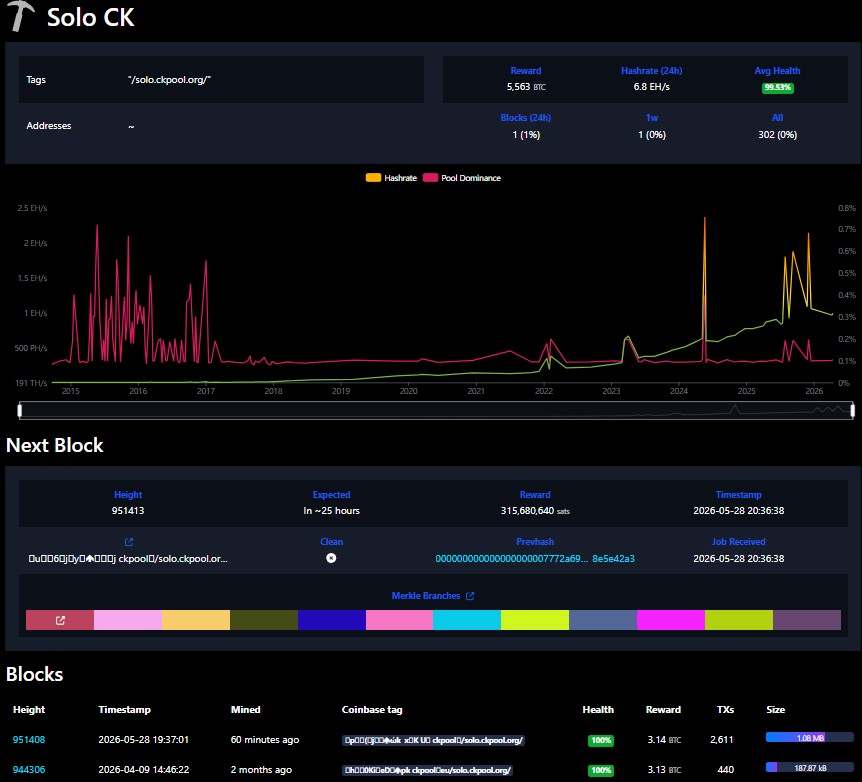Select the dark blue merkle branch swatch

point(331,620)
